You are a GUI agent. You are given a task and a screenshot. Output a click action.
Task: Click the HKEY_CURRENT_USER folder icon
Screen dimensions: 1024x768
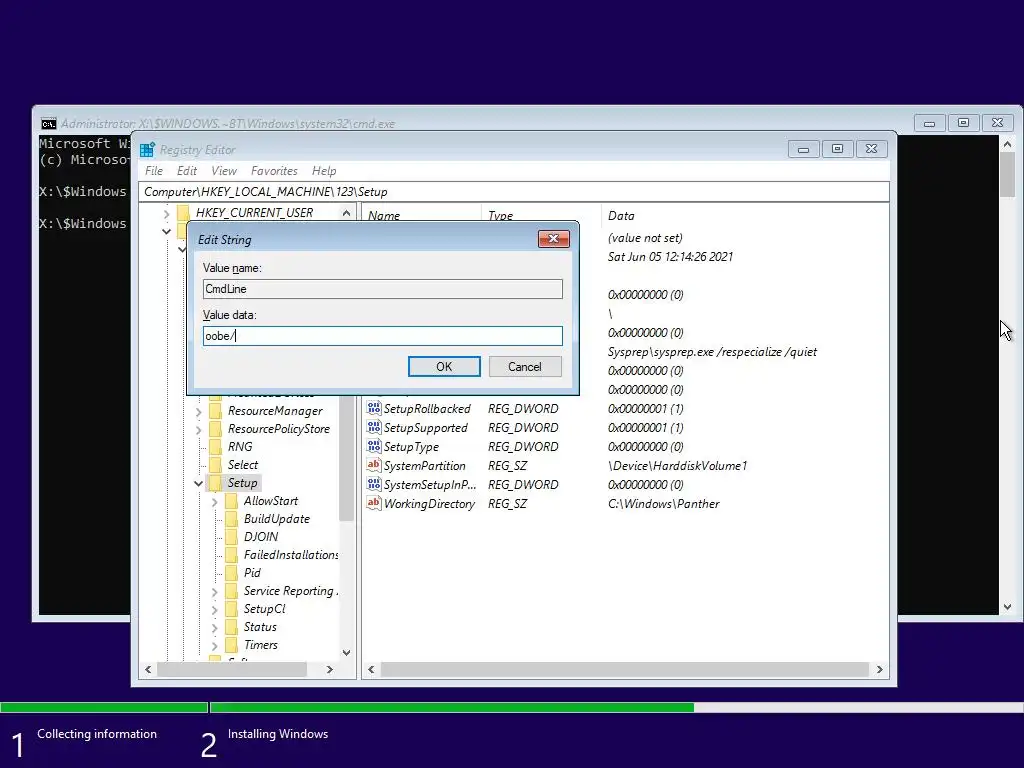click(x=184, y=212)
